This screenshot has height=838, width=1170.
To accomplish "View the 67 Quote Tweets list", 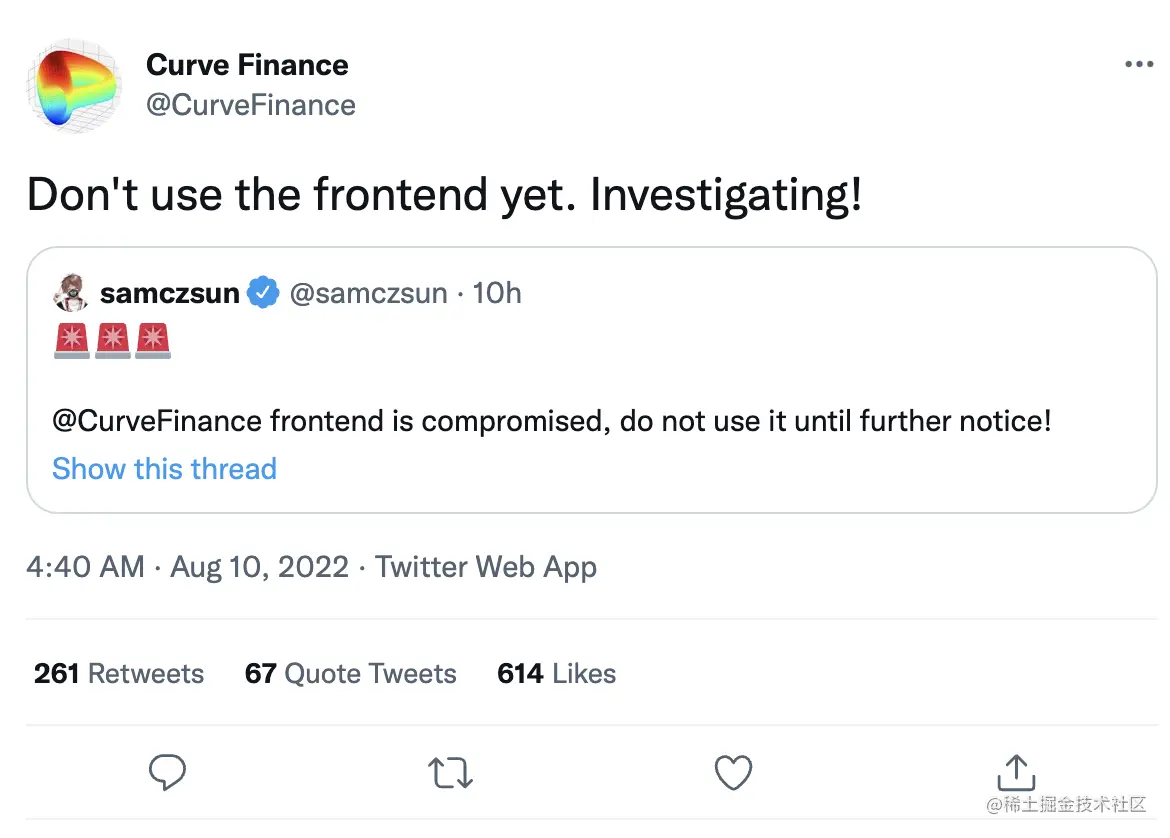I will tap(350, 674).
